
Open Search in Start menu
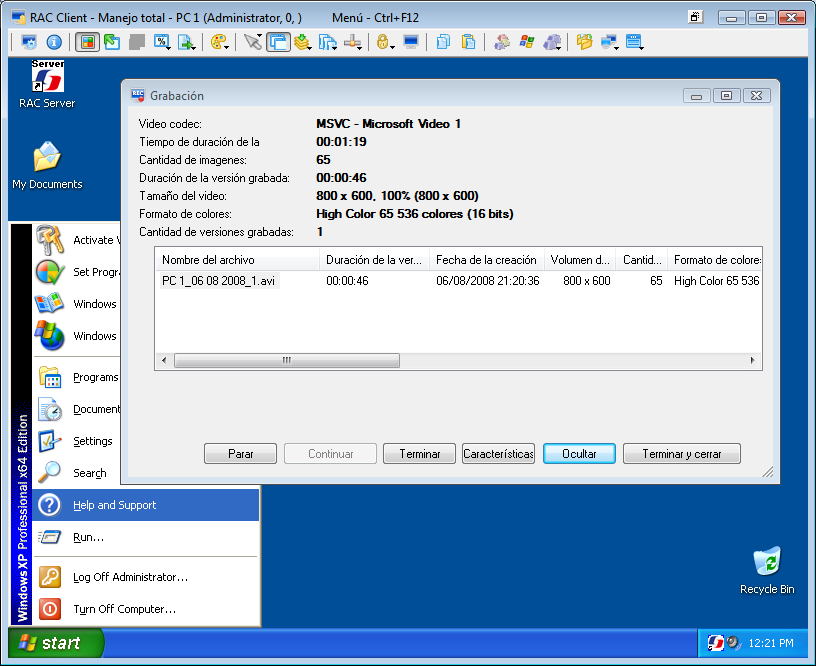[x=77, y=473]
